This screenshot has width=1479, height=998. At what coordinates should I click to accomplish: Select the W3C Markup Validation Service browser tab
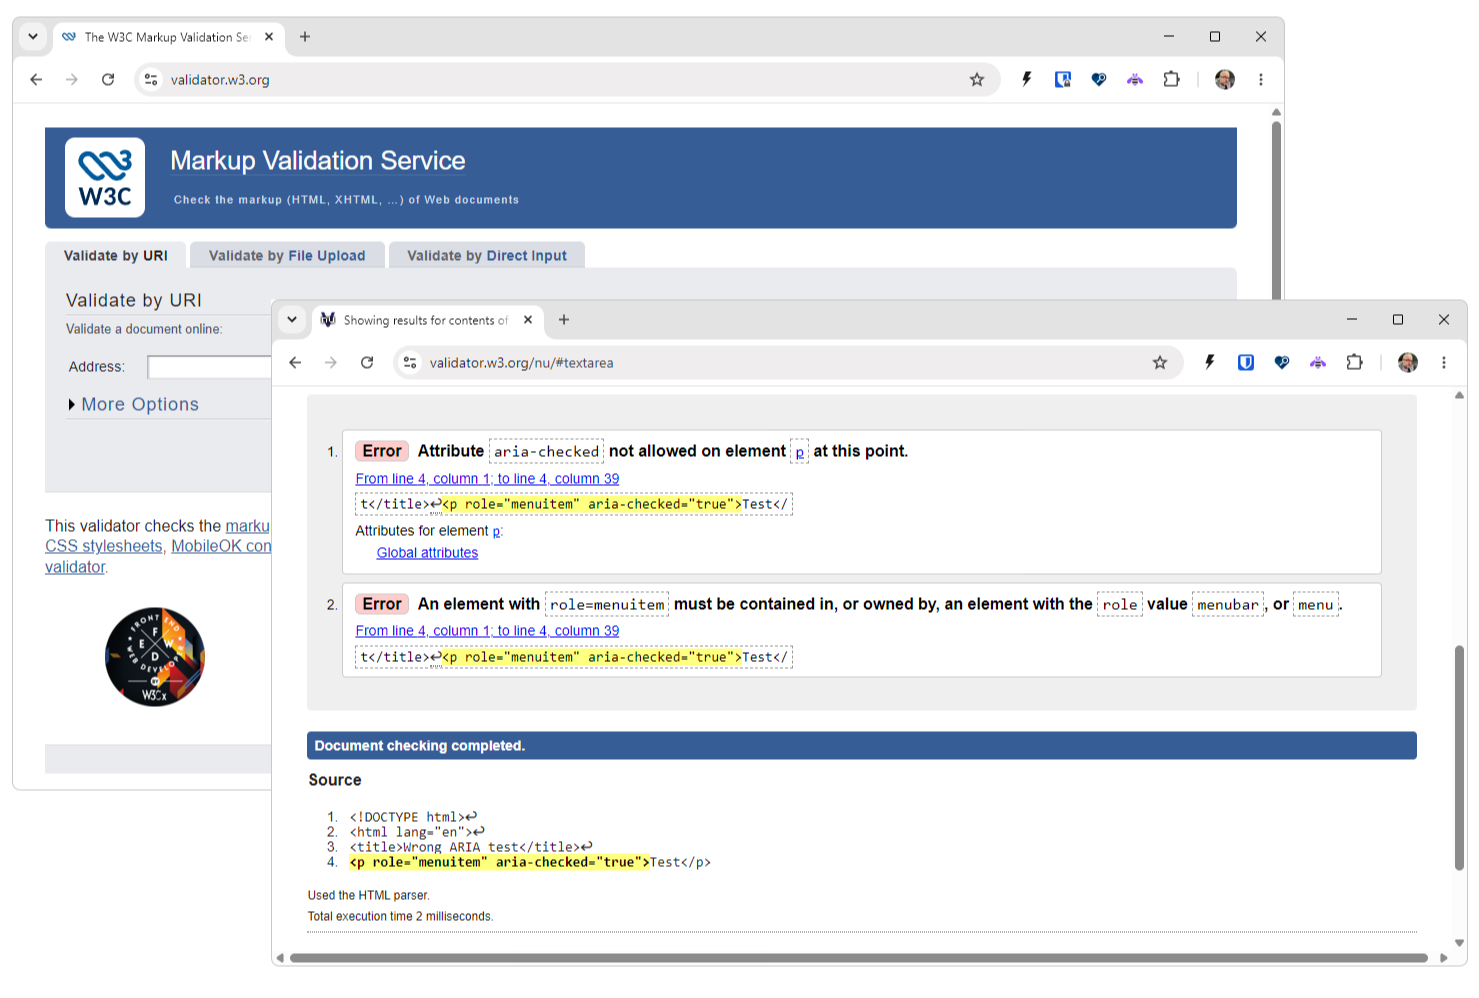click(168, 38)
